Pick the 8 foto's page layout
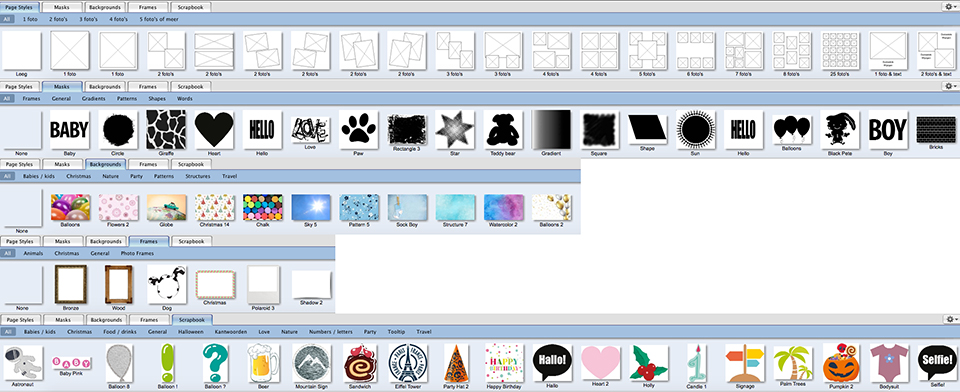Screen dimensions: 960x392 792,50
